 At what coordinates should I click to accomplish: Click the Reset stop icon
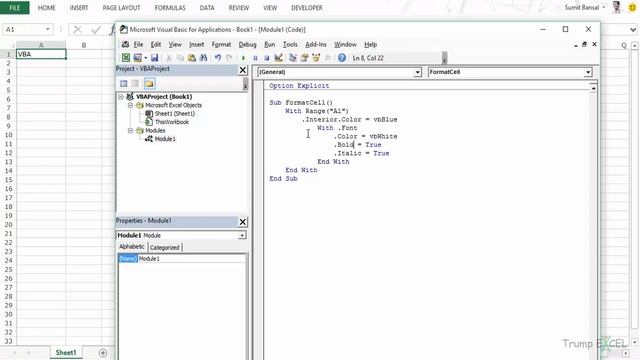tap(267, 58)
